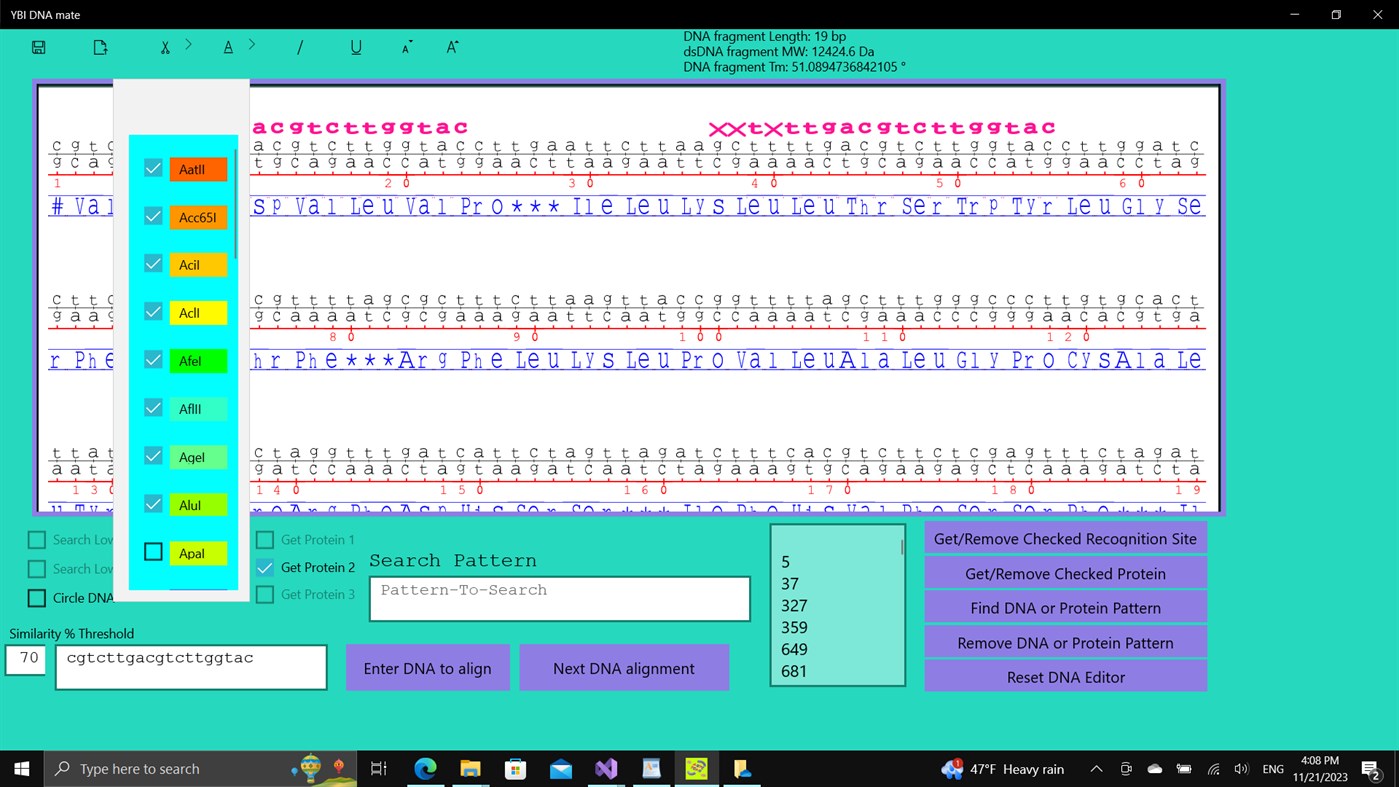
Task: Enable the ApaI enzyme checkbox
Action: [153, 552]
